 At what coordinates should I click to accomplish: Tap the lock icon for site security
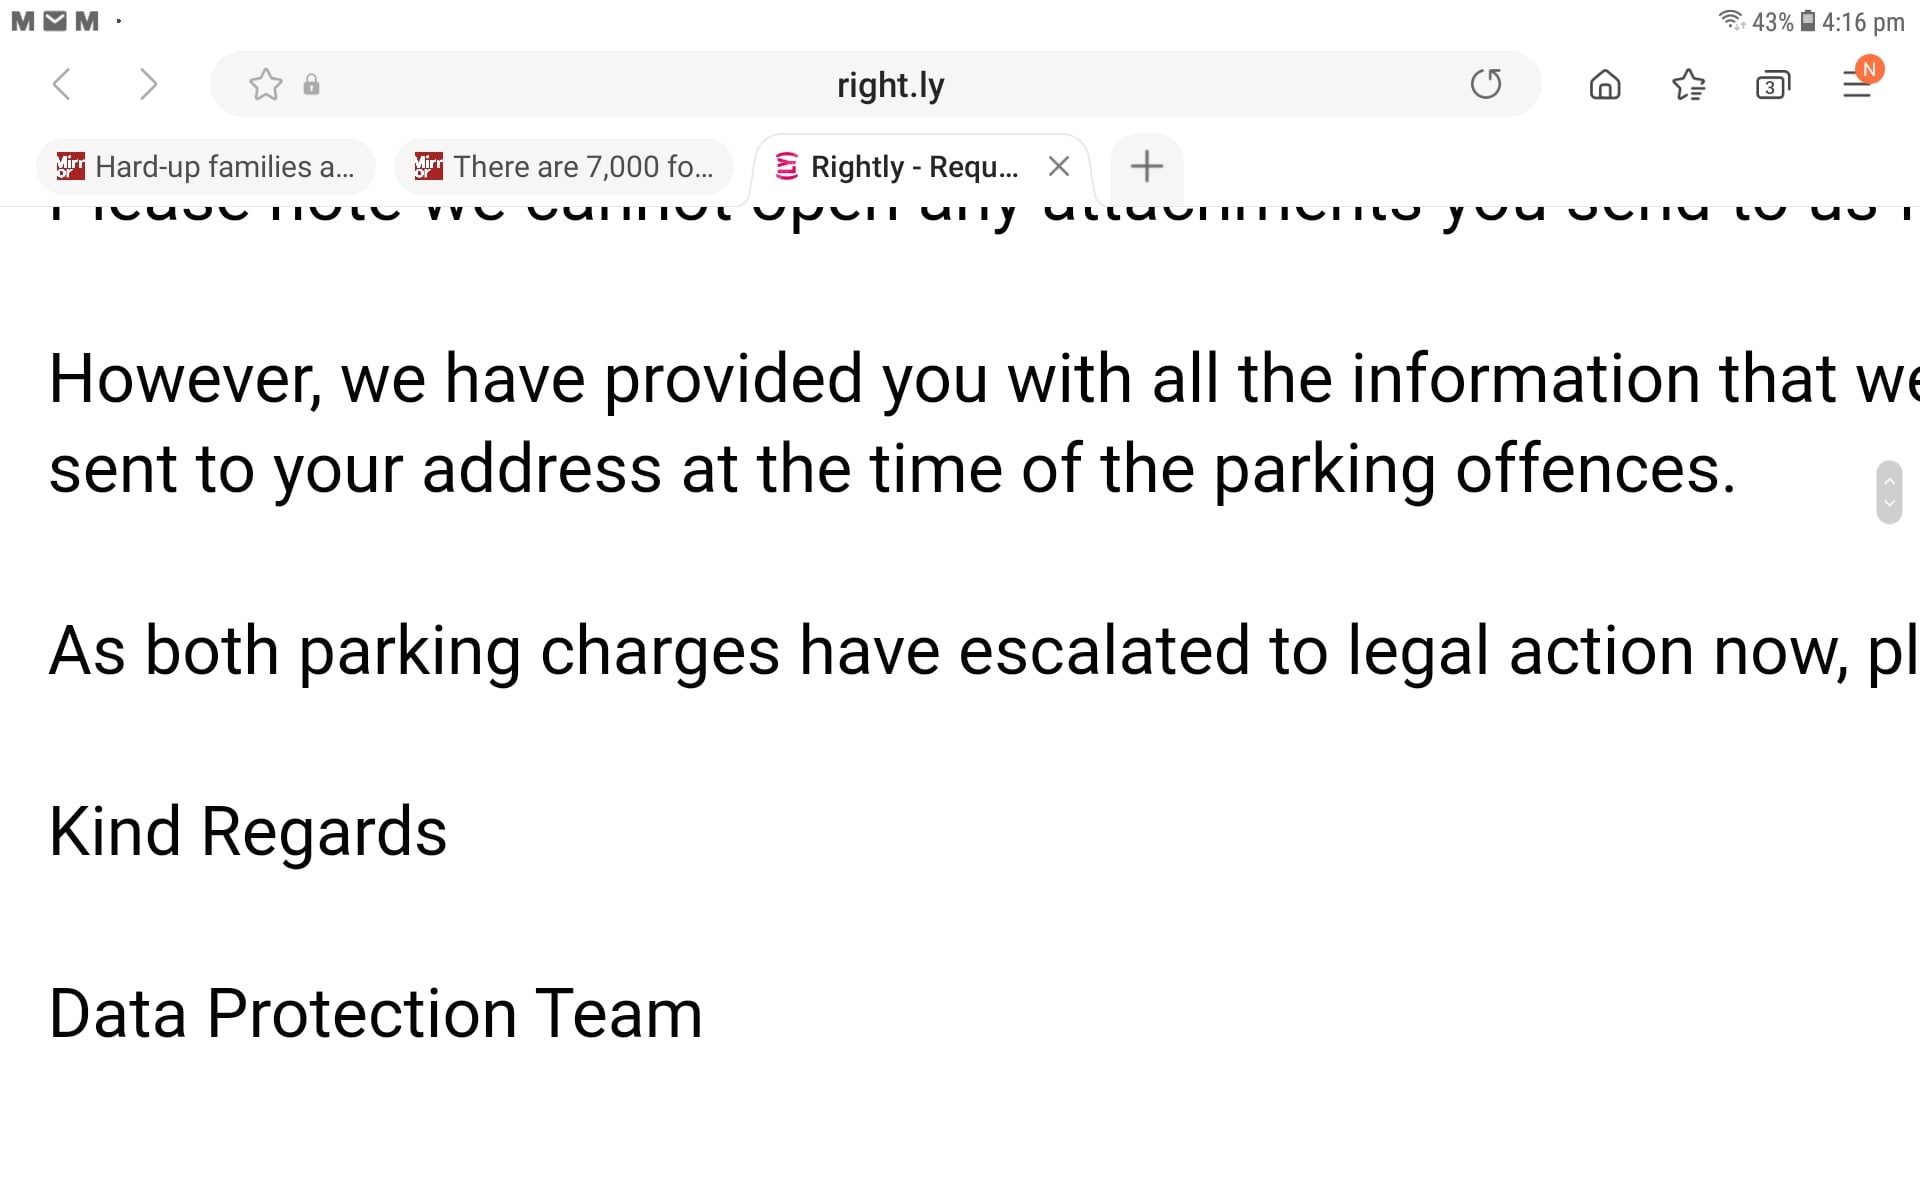(x=312, y=84)
